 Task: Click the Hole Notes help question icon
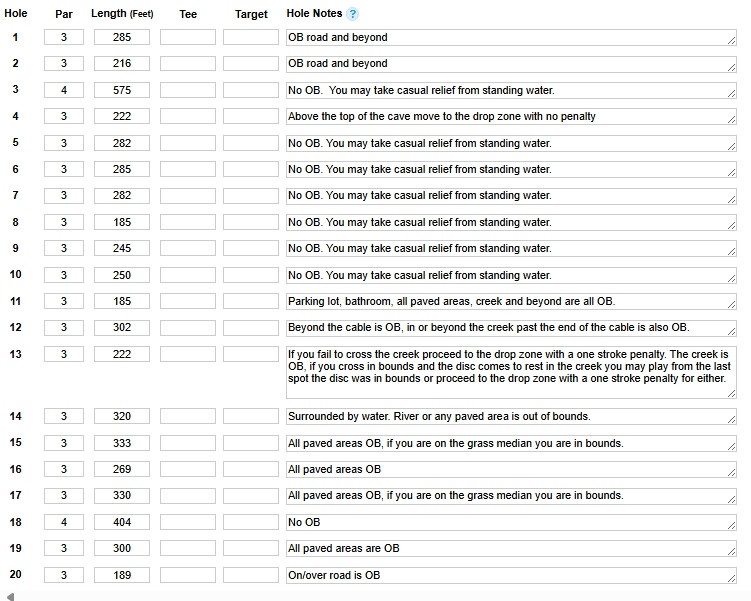tap(352, 14)
